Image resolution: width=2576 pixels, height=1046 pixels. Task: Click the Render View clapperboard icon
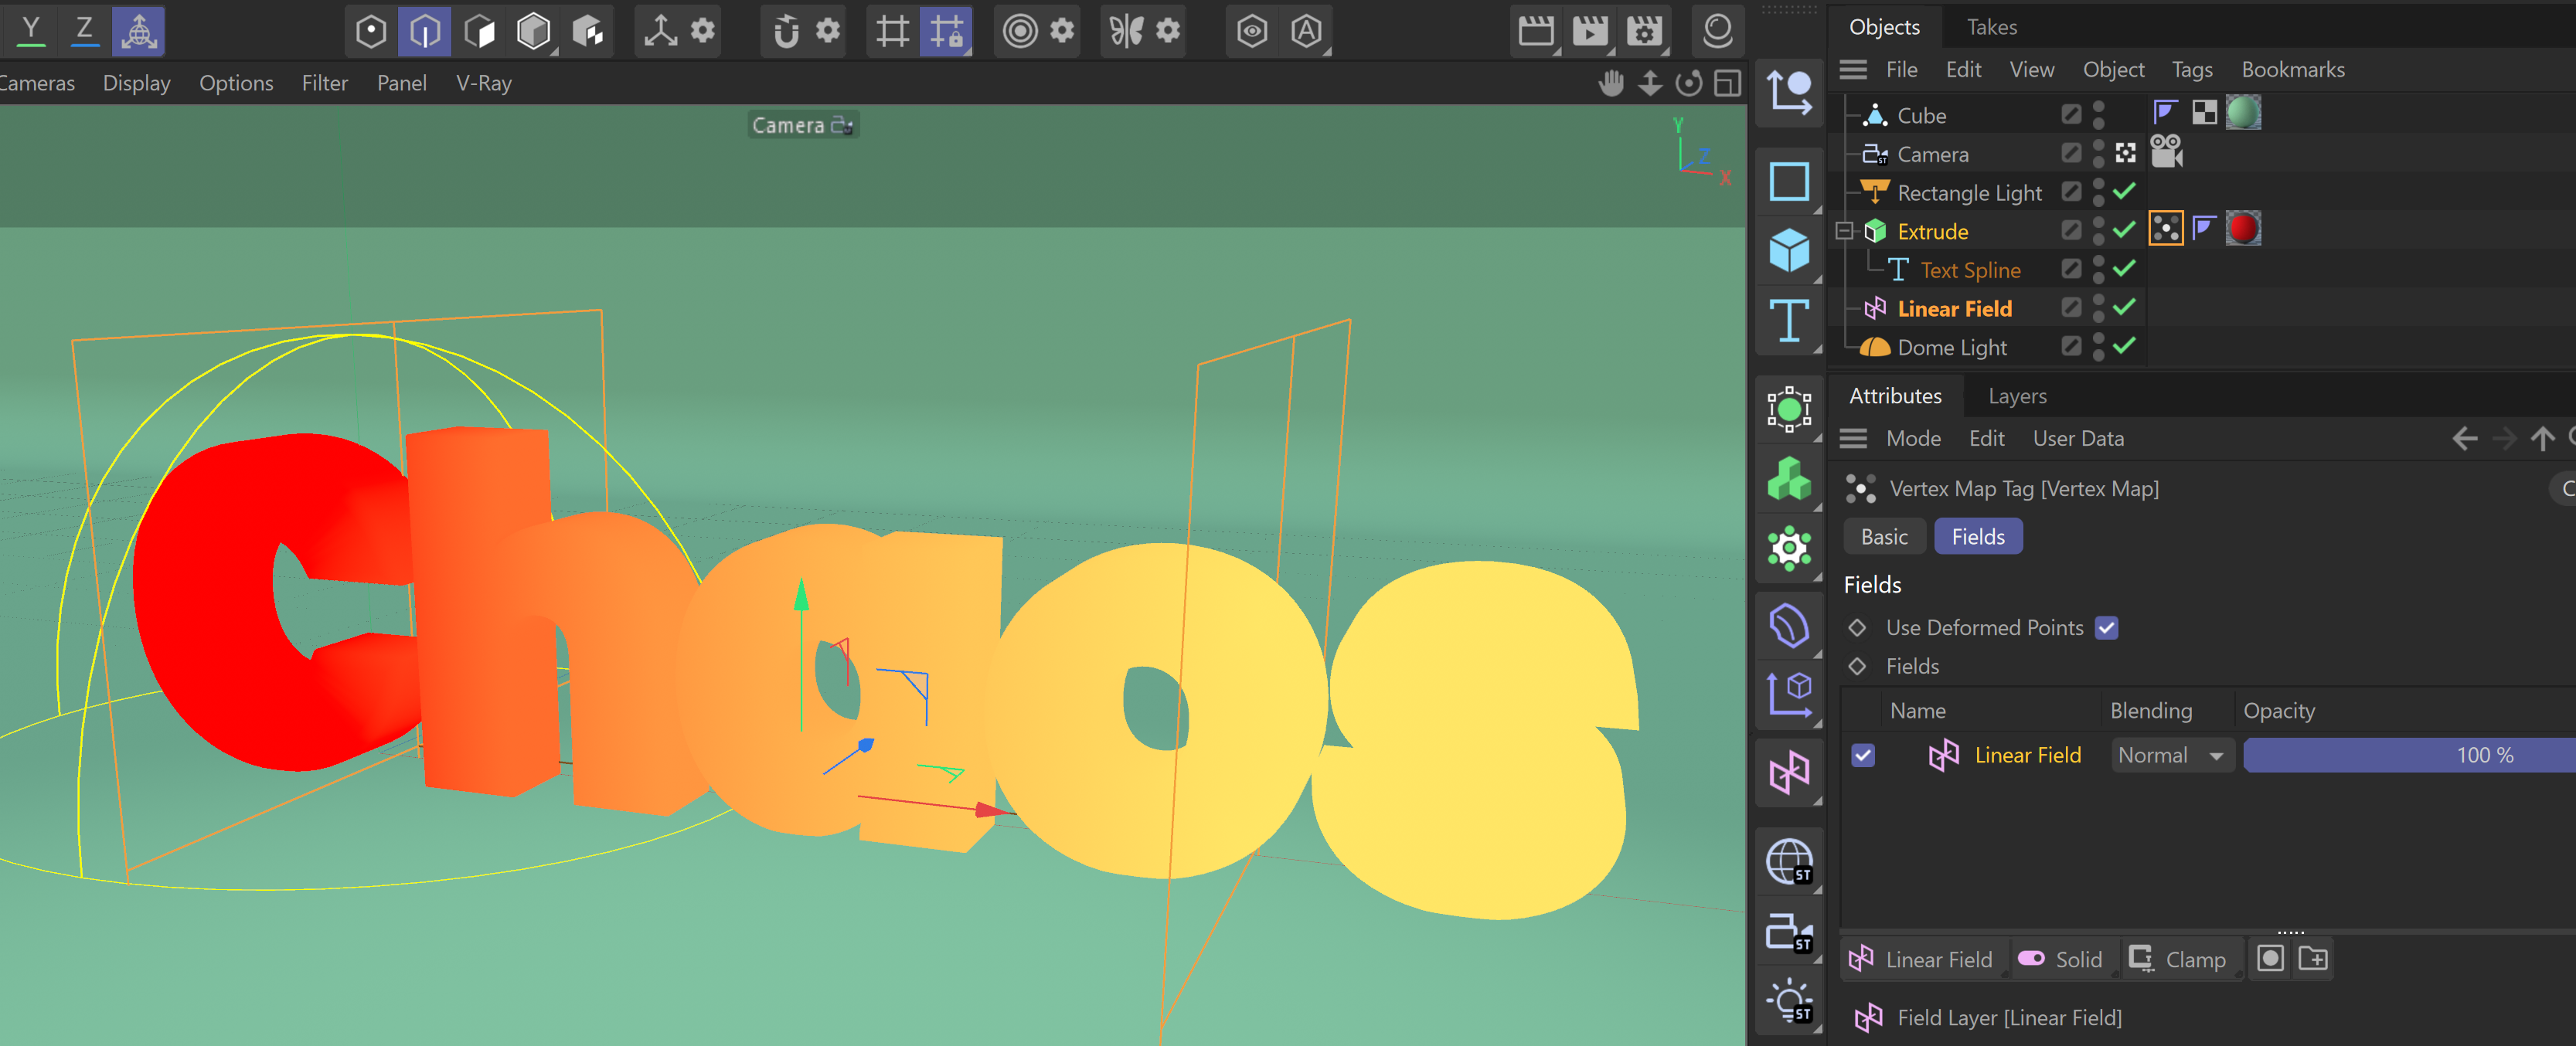(1536, 31)
